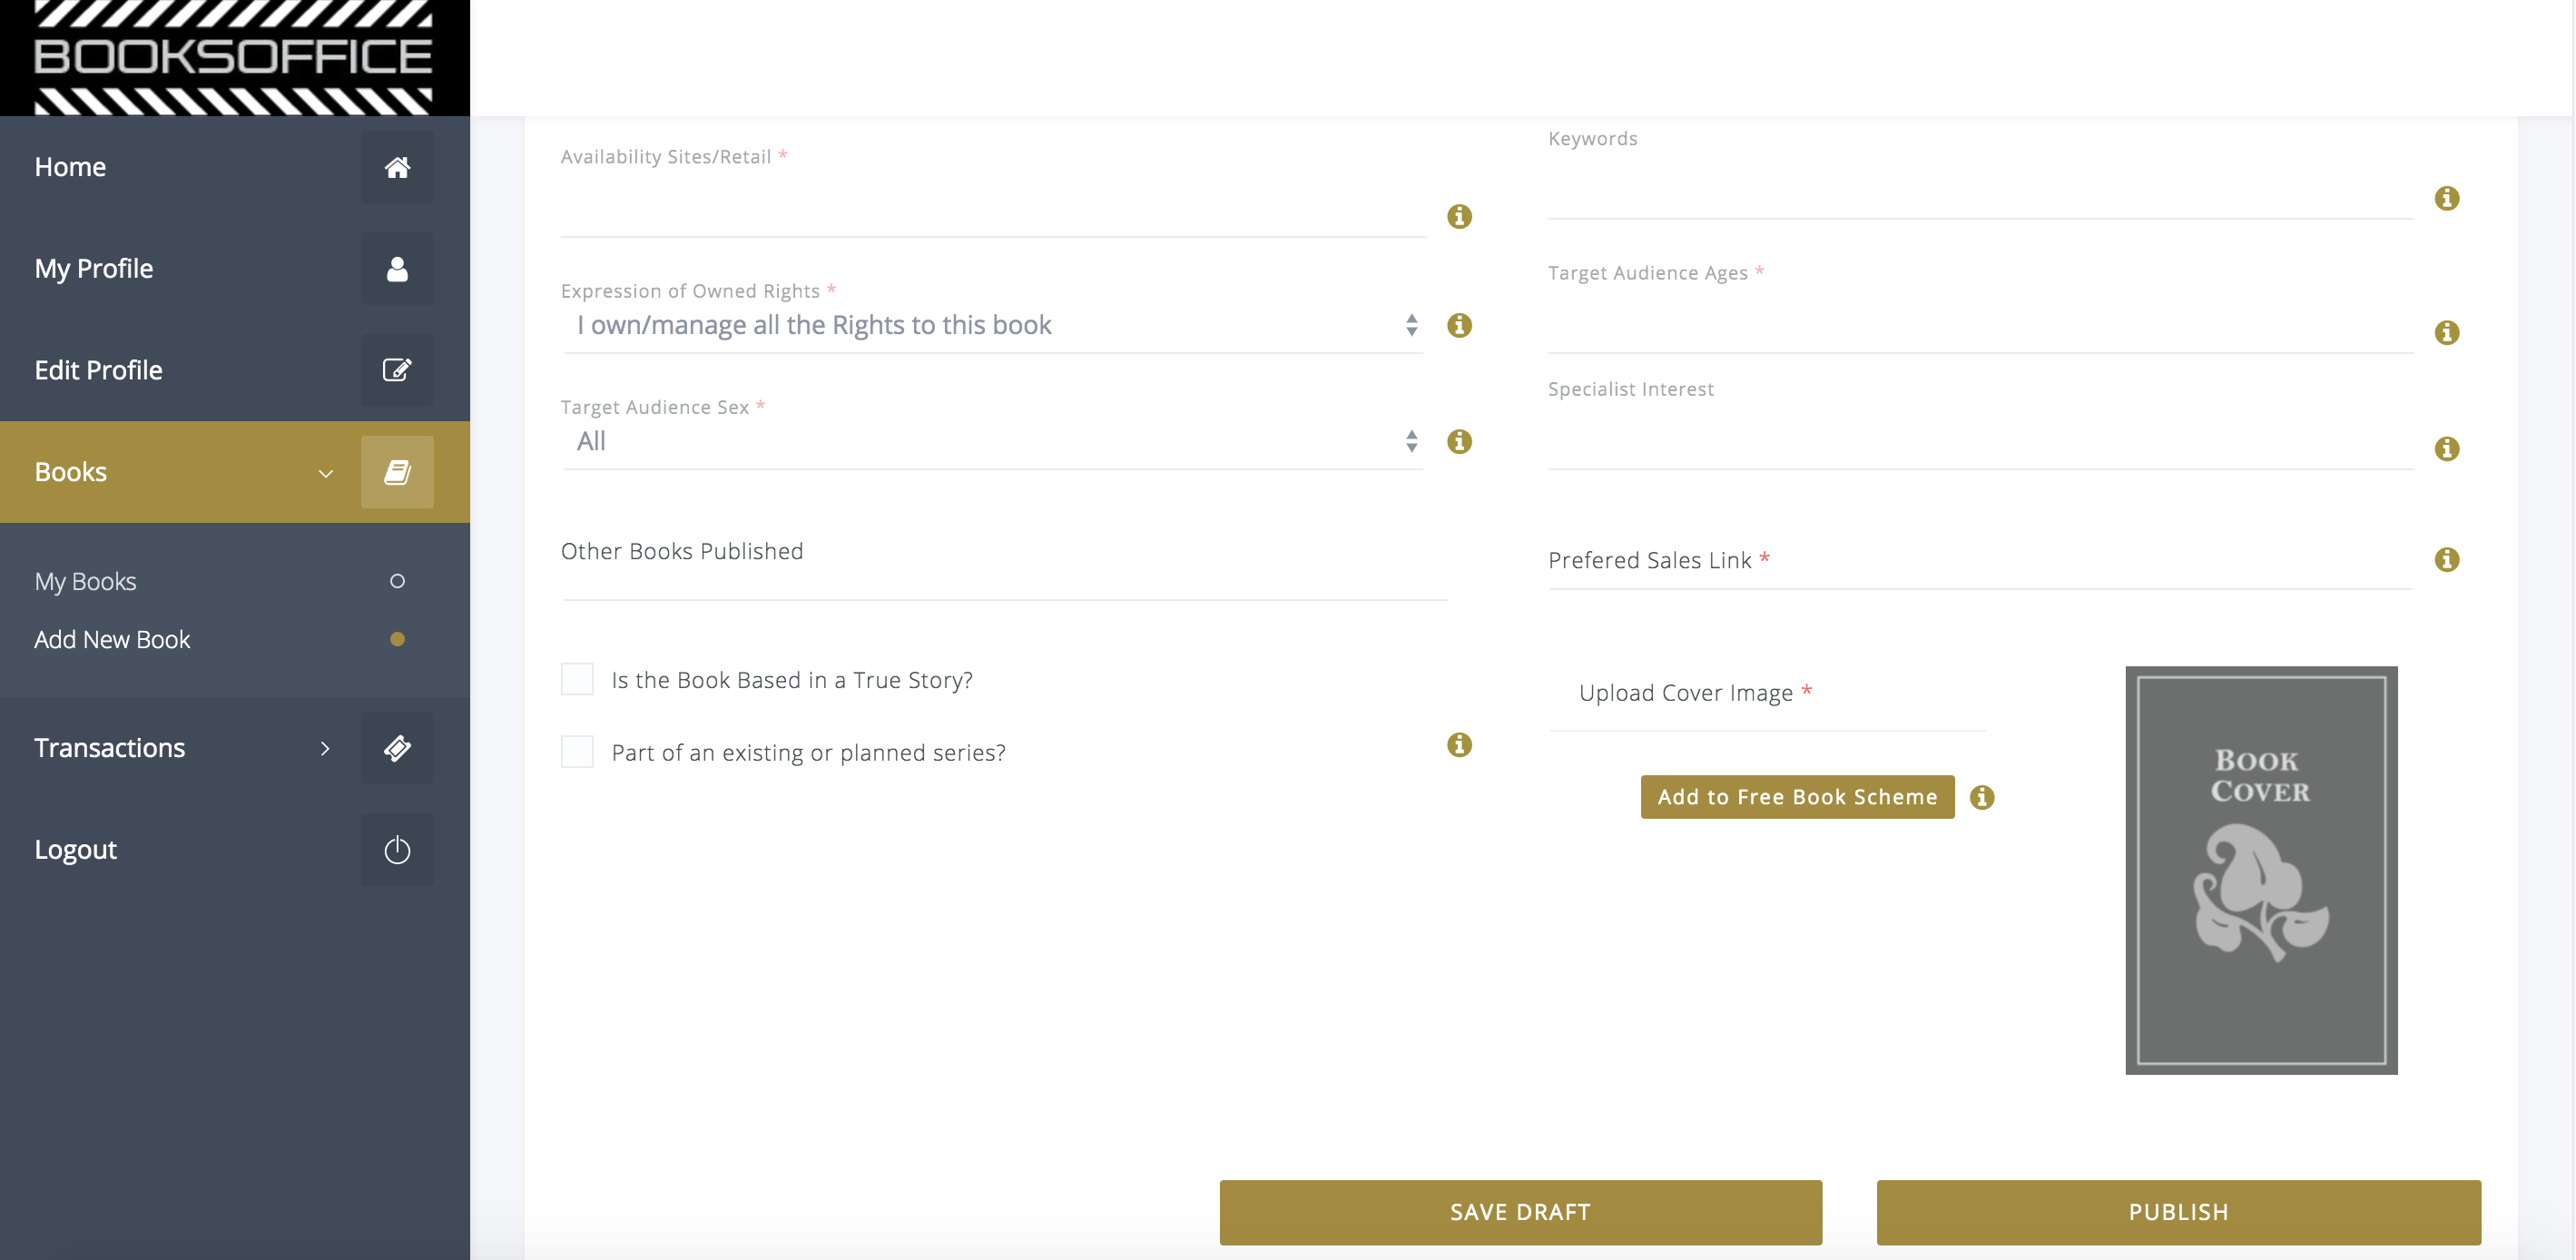
Task: Open My Profile in sidebar
Action: pyautogui.click(x=235, y=269)
